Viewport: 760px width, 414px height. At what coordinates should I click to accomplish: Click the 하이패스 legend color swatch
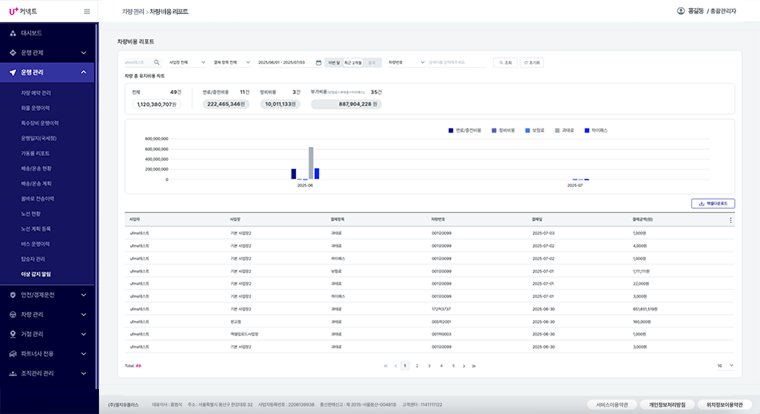click(587, 130)
